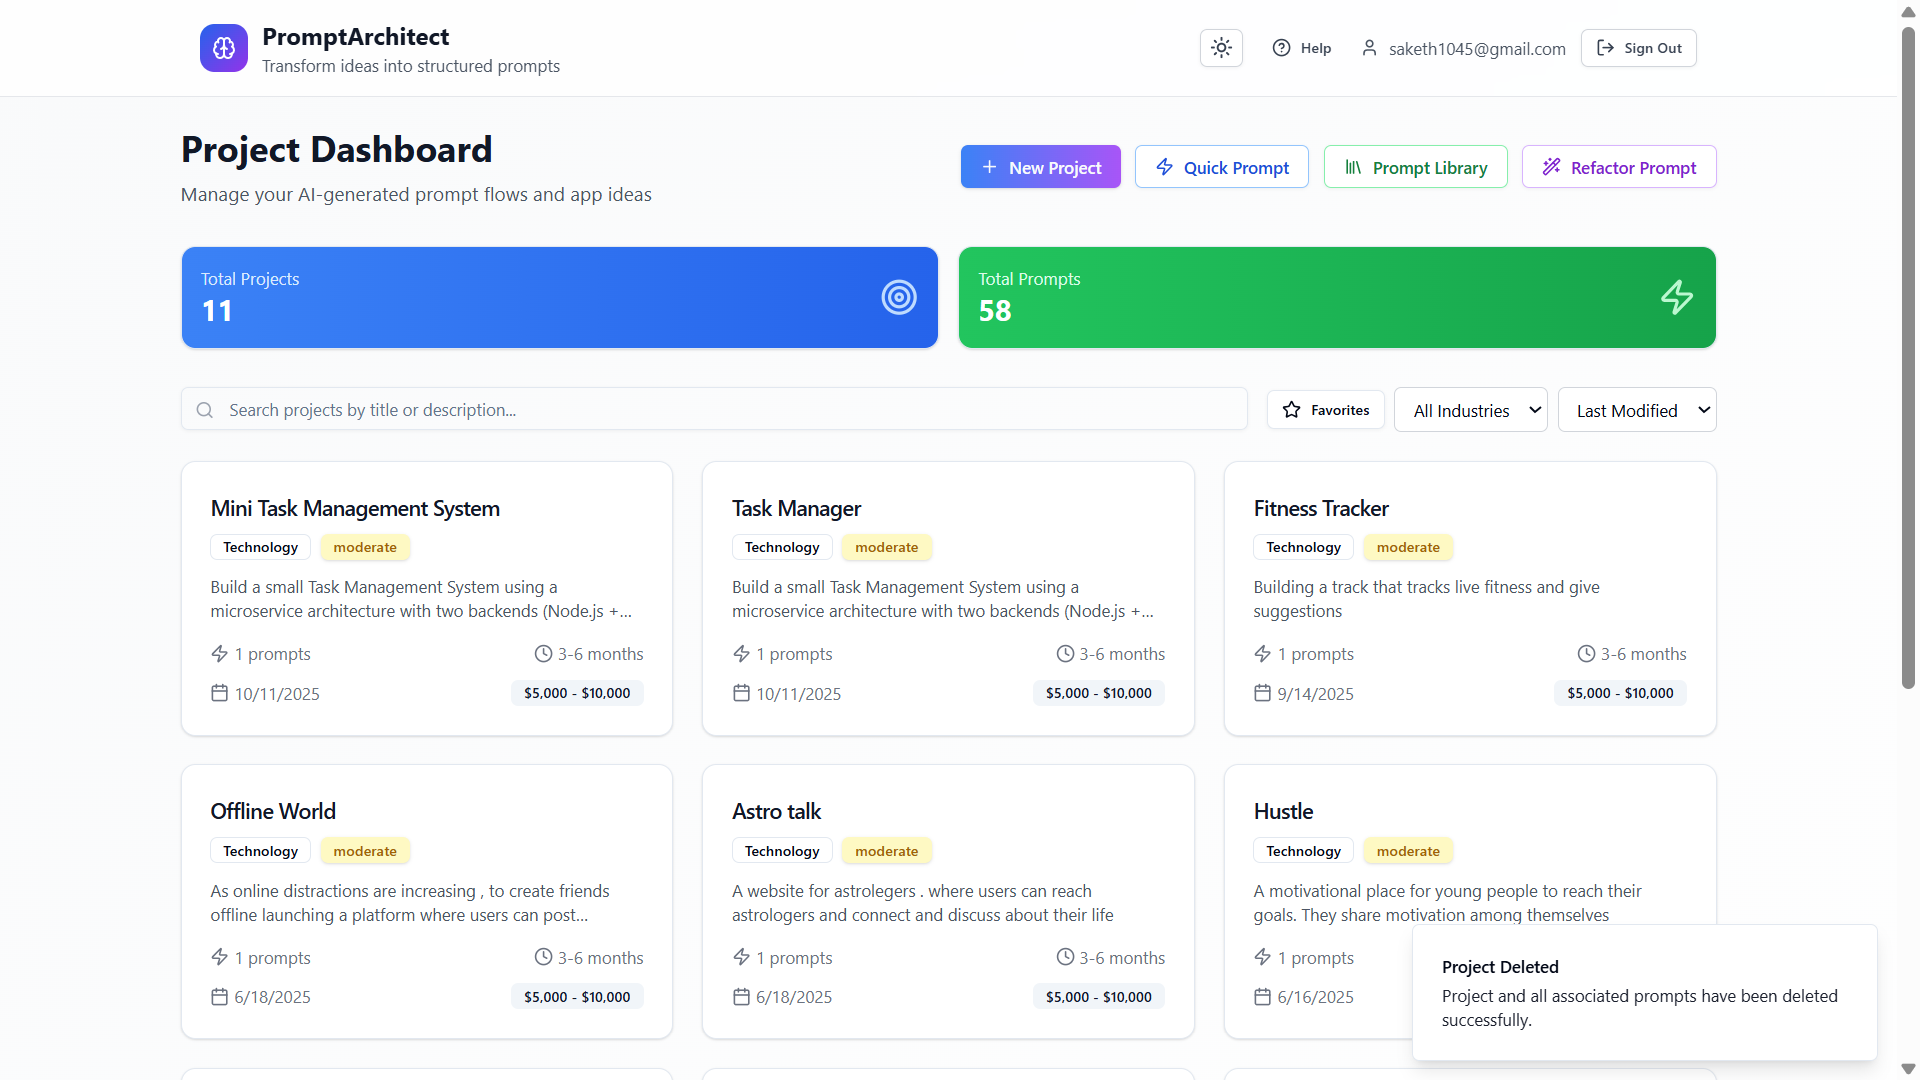This screenshot has width=1920, height=1080.
Task: Open Refactor Prompt magic wand
Action: [1618, 167]
